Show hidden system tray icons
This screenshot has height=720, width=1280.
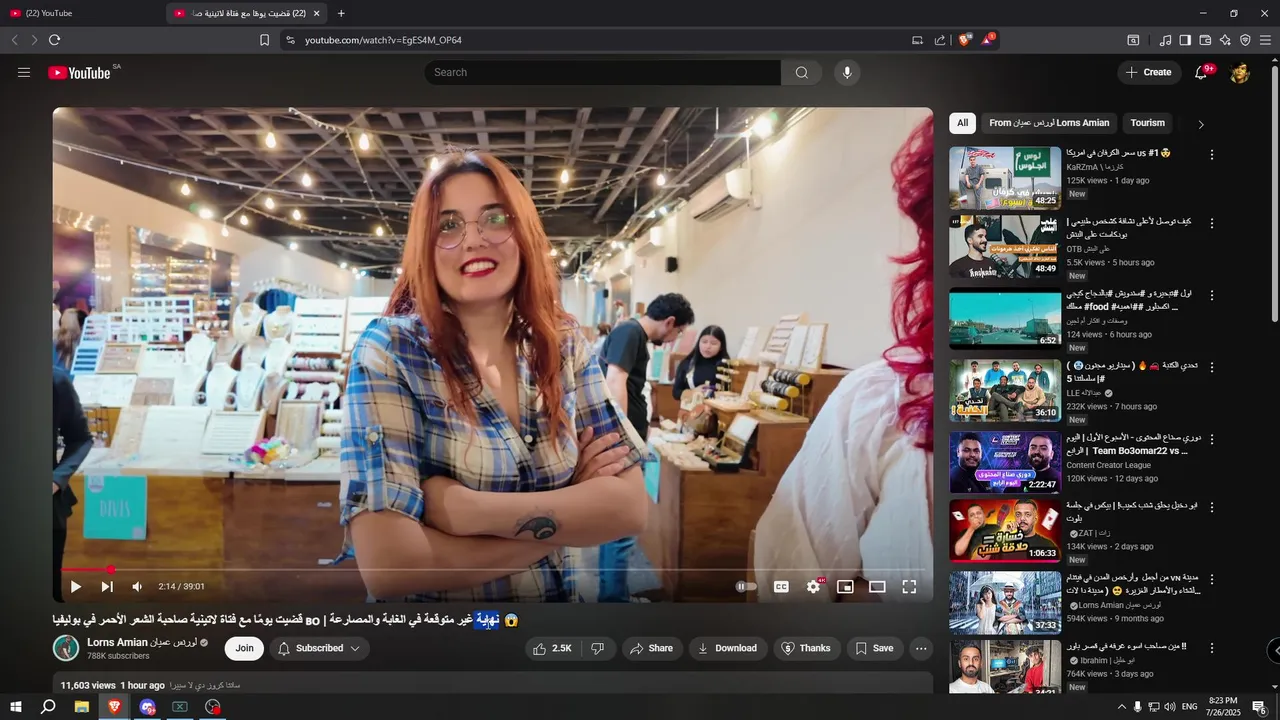point(1121,706)
